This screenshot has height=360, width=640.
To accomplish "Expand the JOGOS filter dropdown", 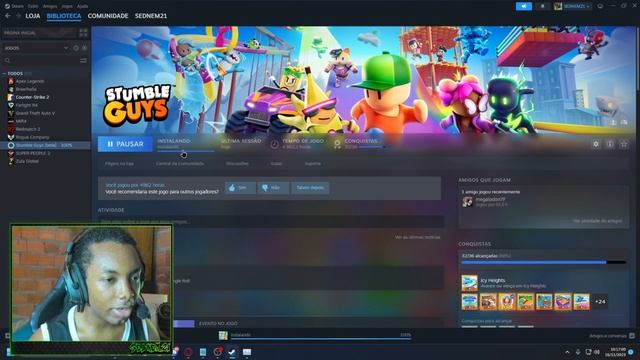I will 36,48.
